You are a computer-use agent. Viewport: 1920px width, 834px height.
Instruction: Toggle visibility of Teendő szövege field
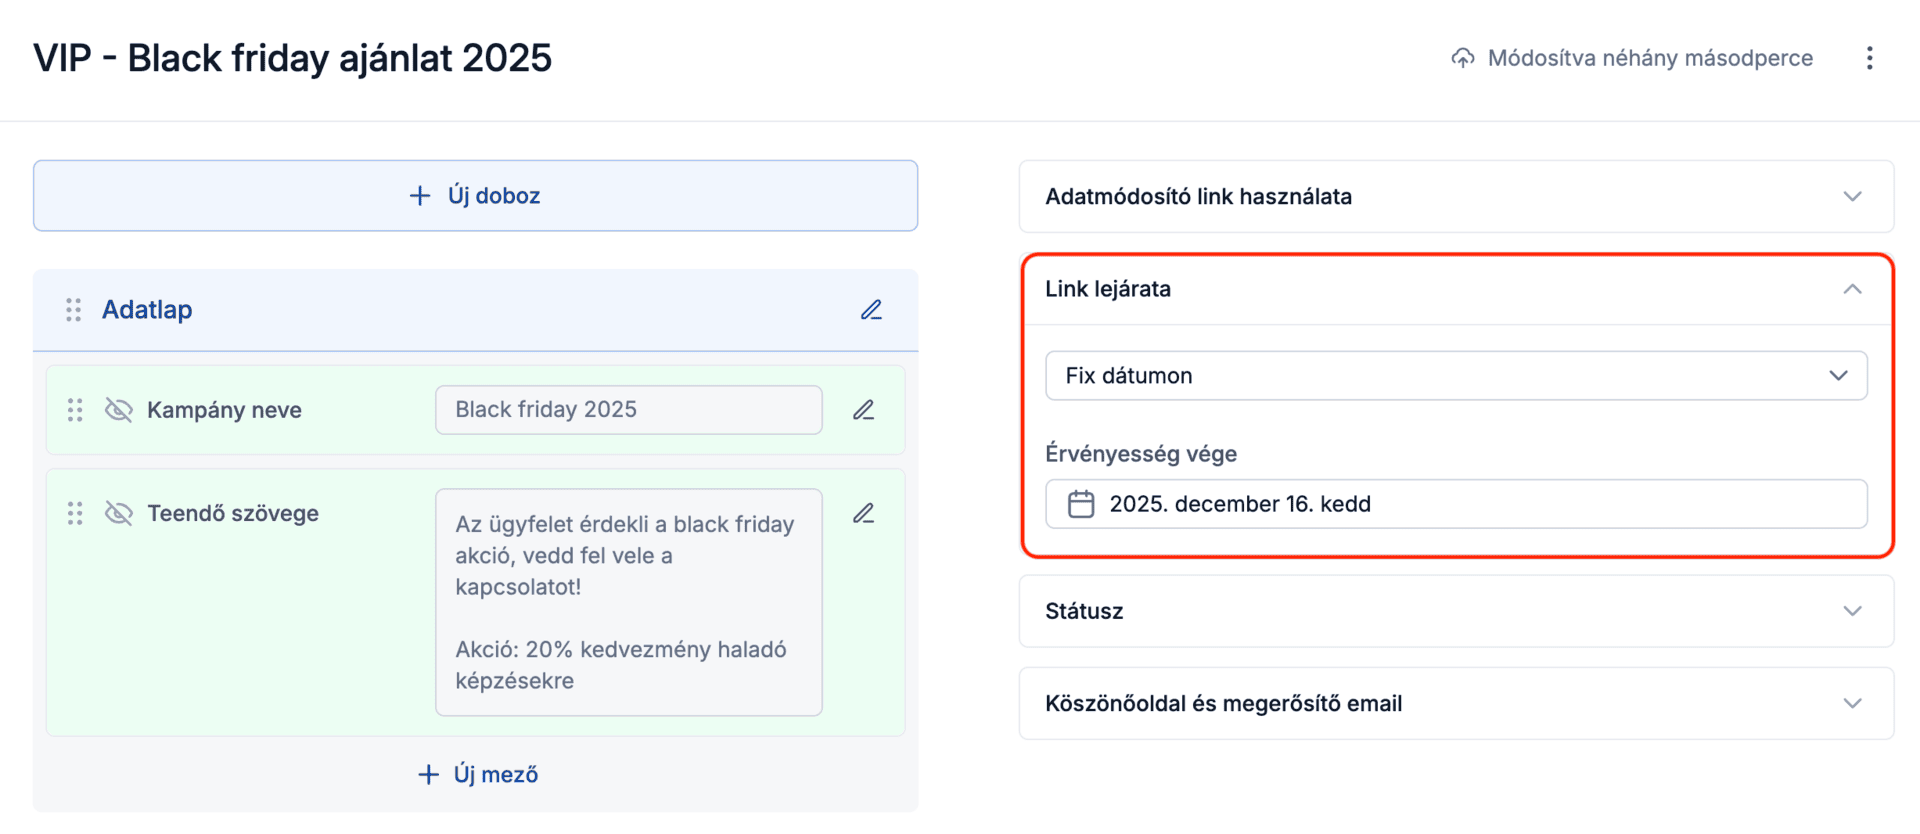tap(119, 514)
